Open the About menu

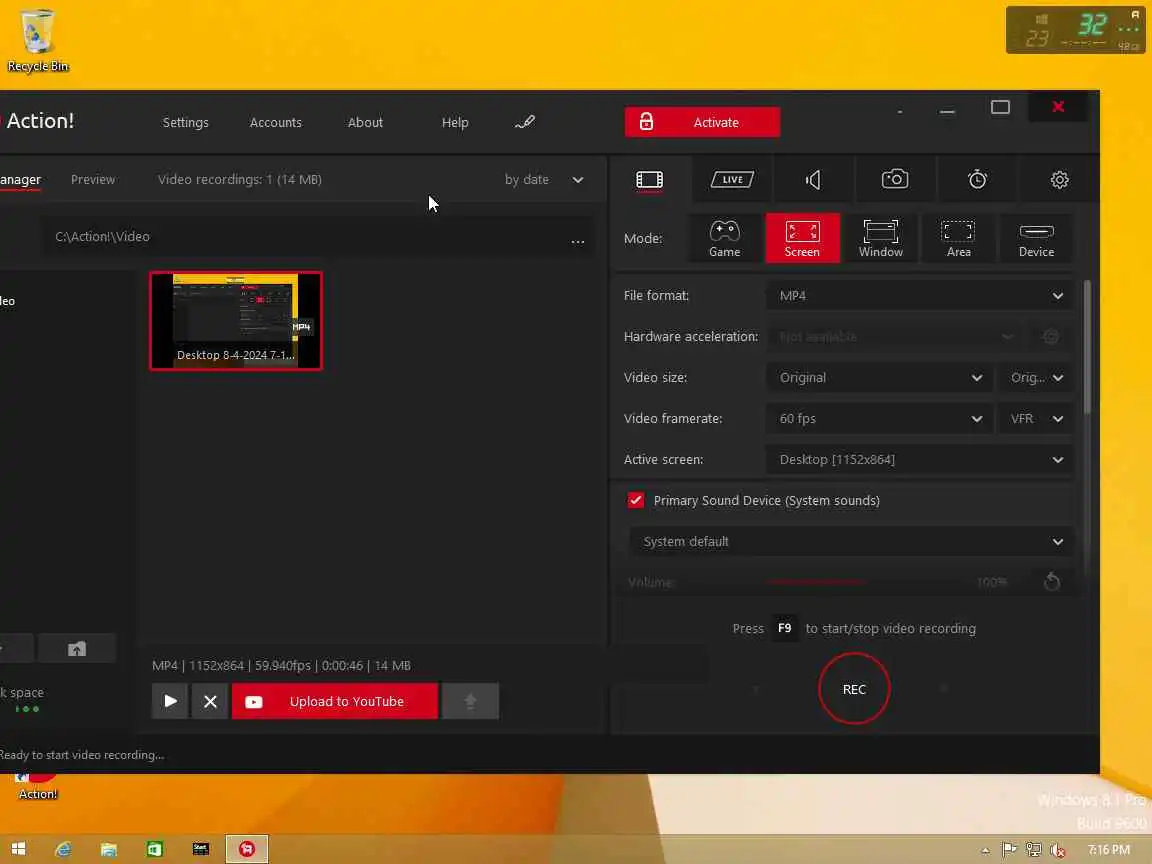coord(365,123)
